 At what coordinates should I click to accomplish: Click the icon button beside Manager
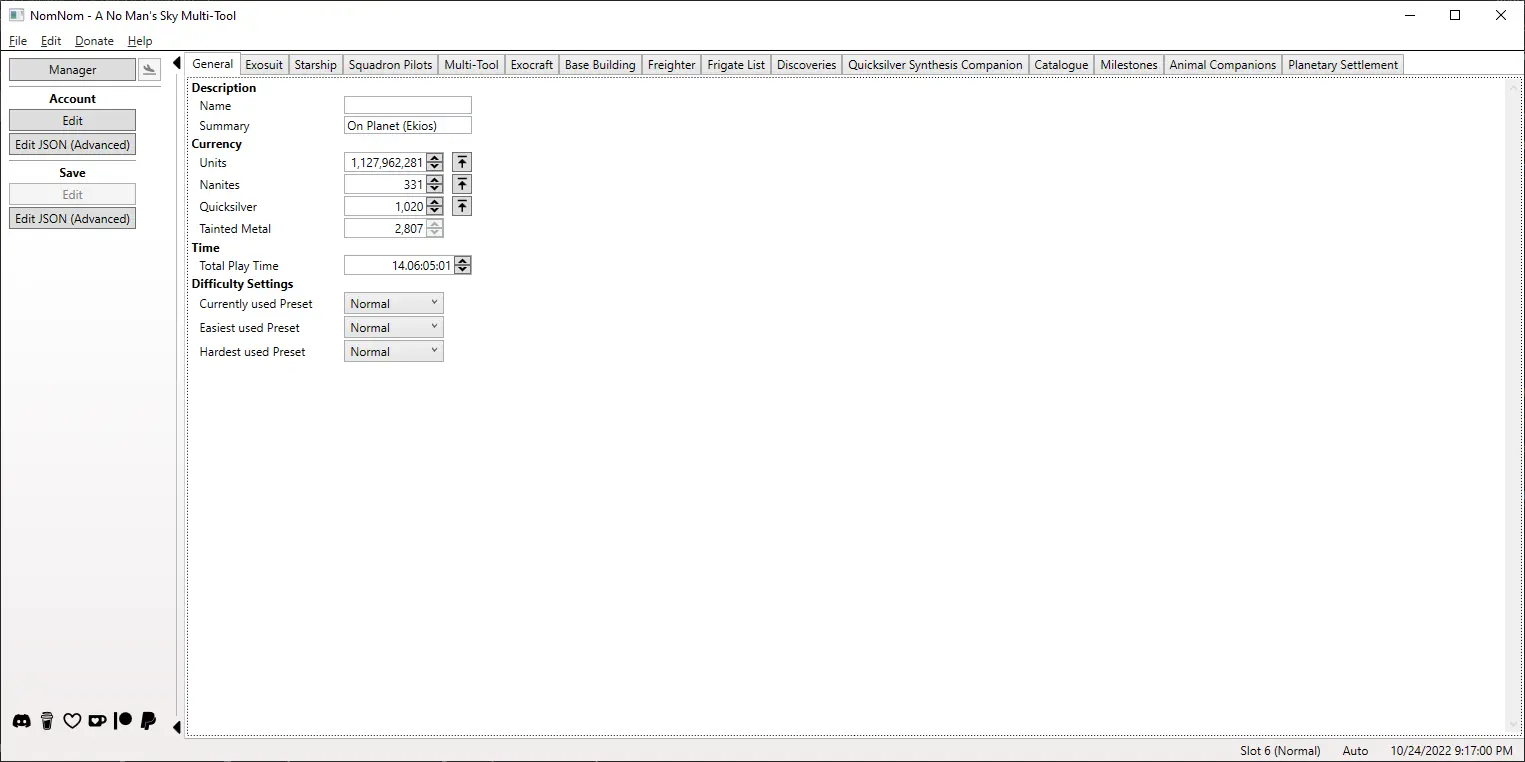click(x=149, y=69)
